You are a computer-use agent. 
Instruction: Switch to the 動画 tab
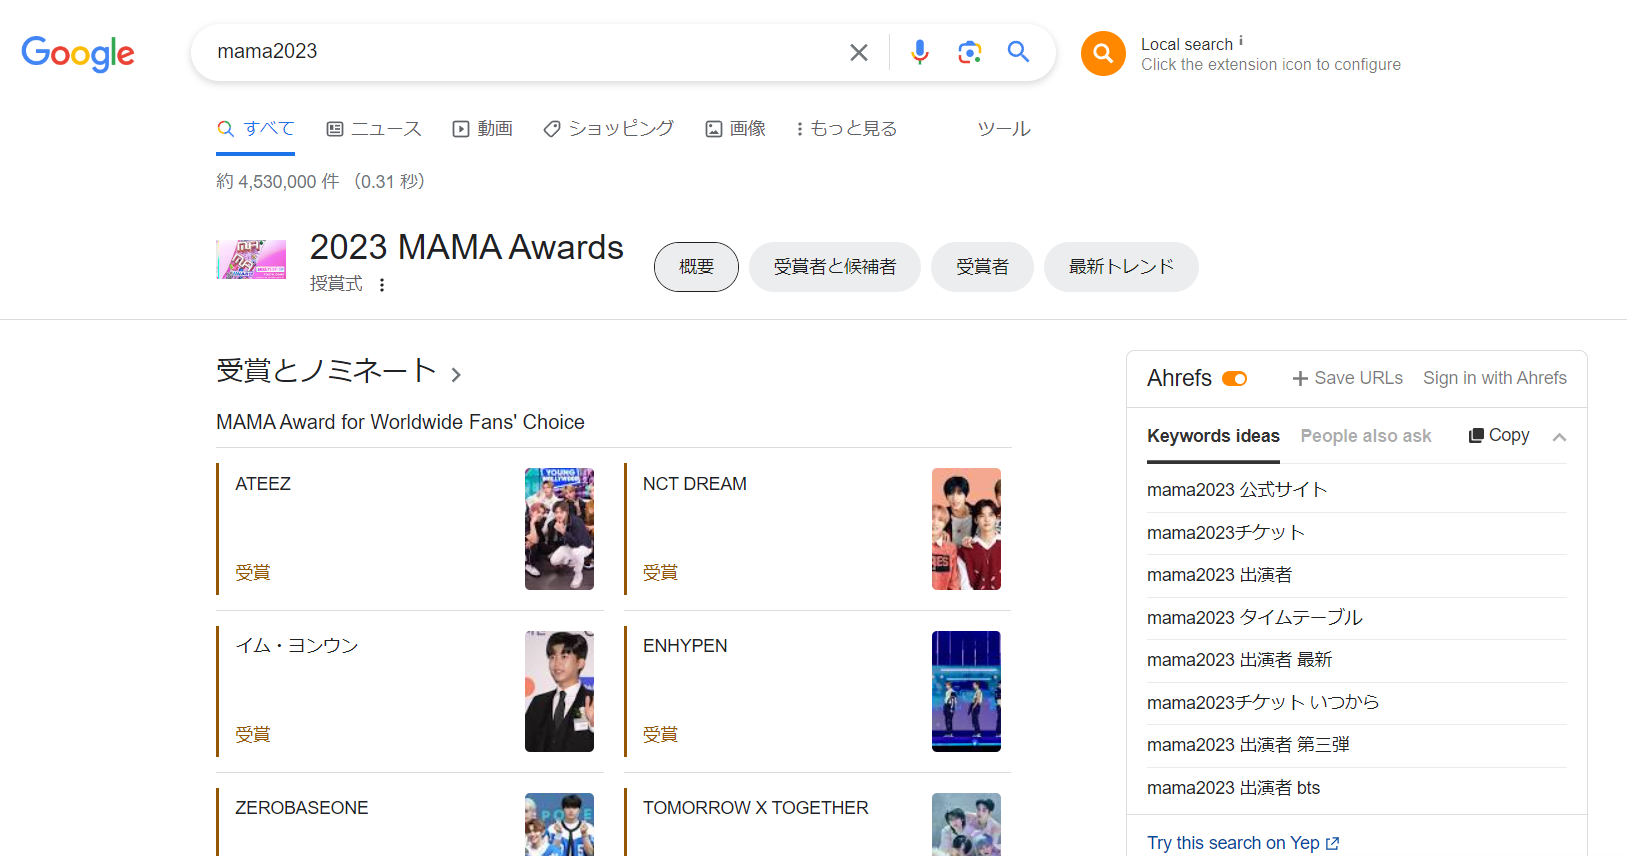coord(482,129)
